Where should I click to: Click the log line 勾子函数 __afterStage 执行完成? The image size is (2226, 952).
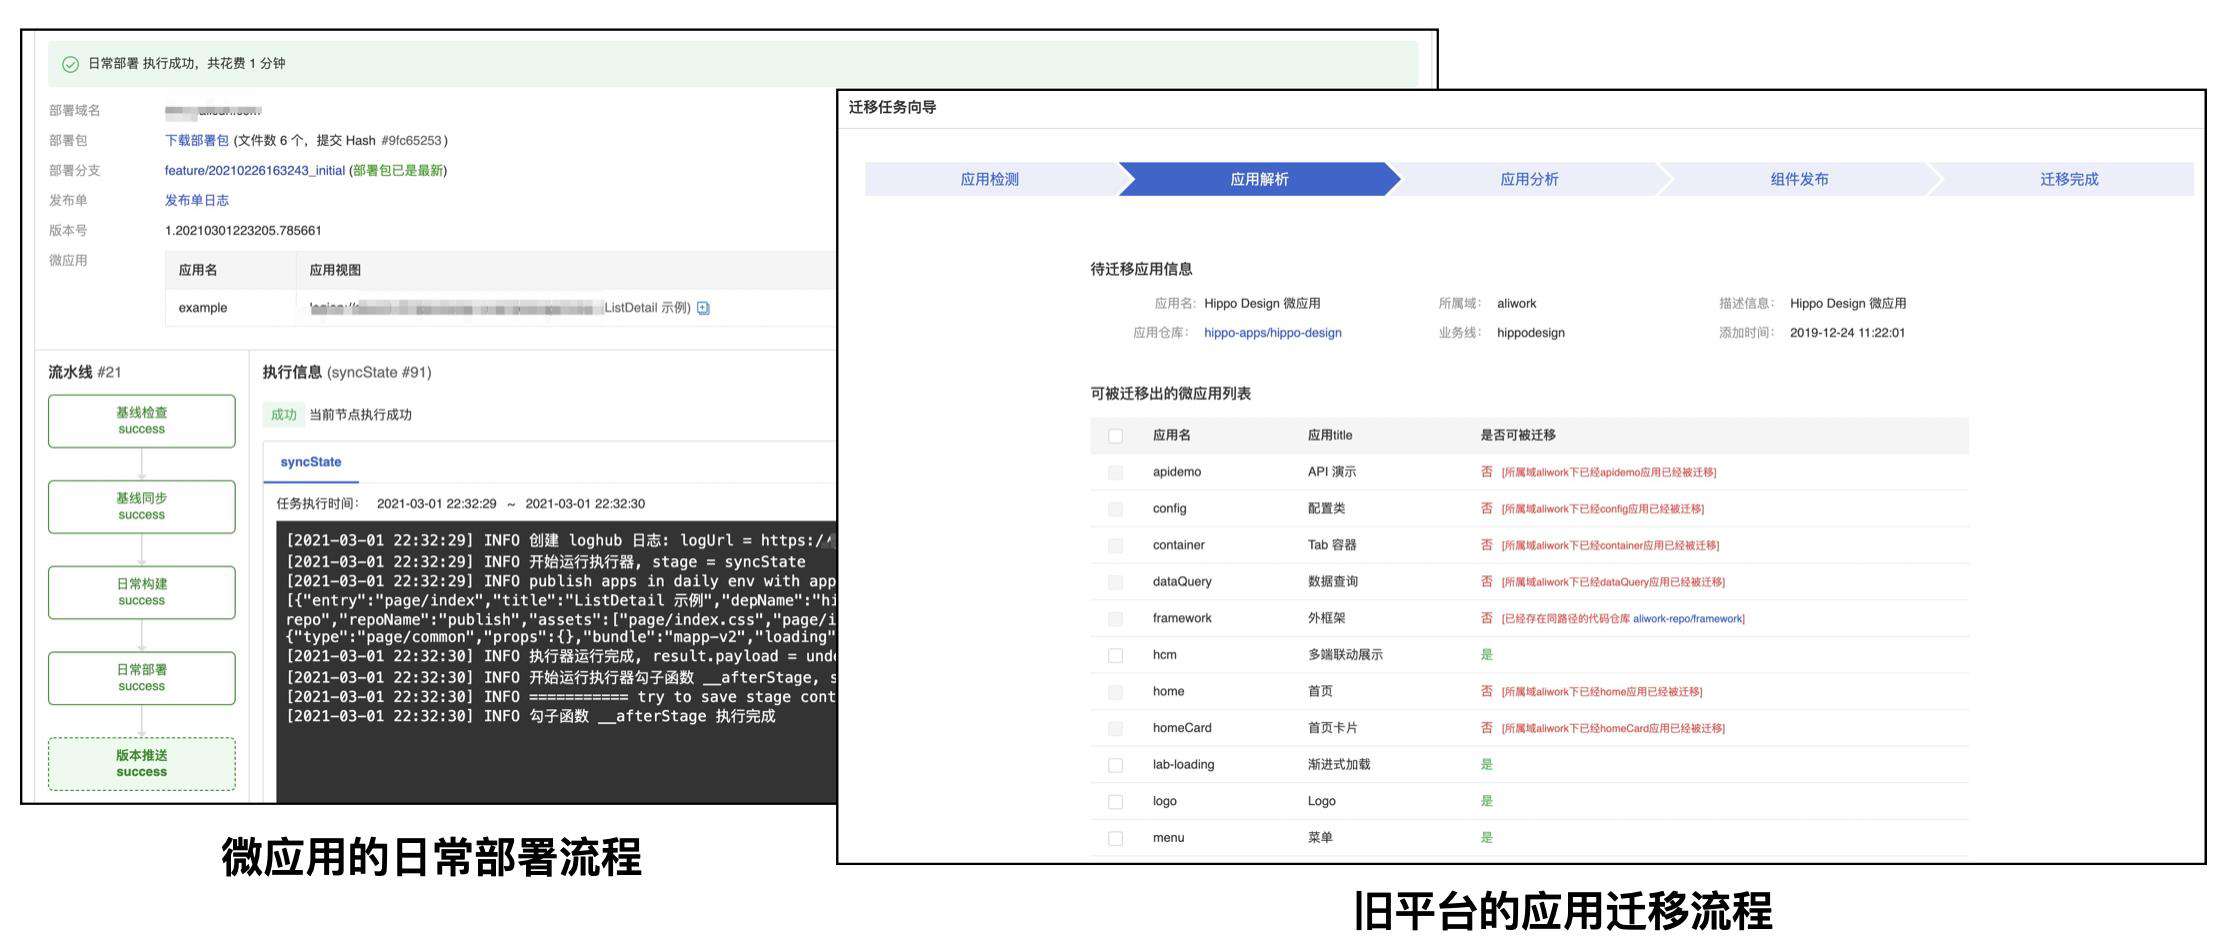click(530, 717)
